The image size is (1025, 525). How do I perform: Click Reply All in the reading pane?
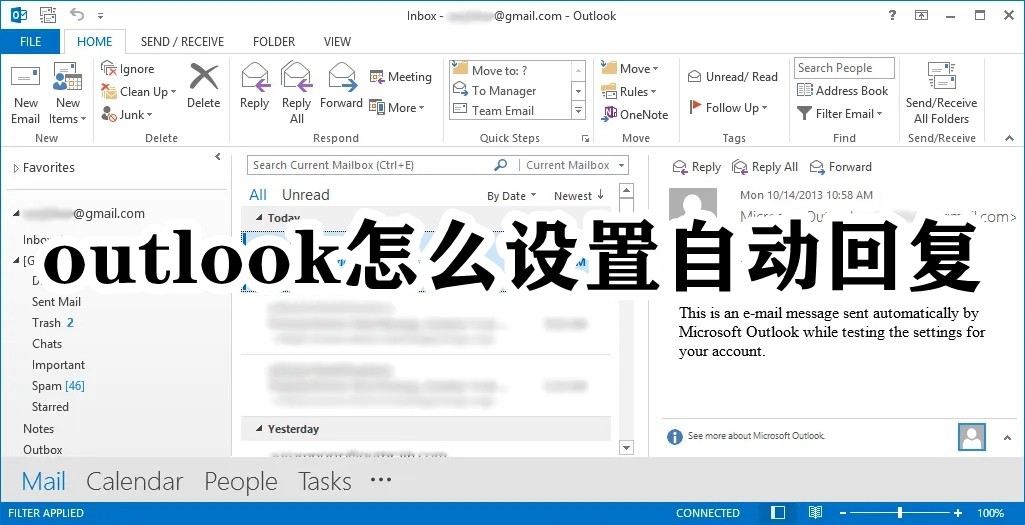765,167
